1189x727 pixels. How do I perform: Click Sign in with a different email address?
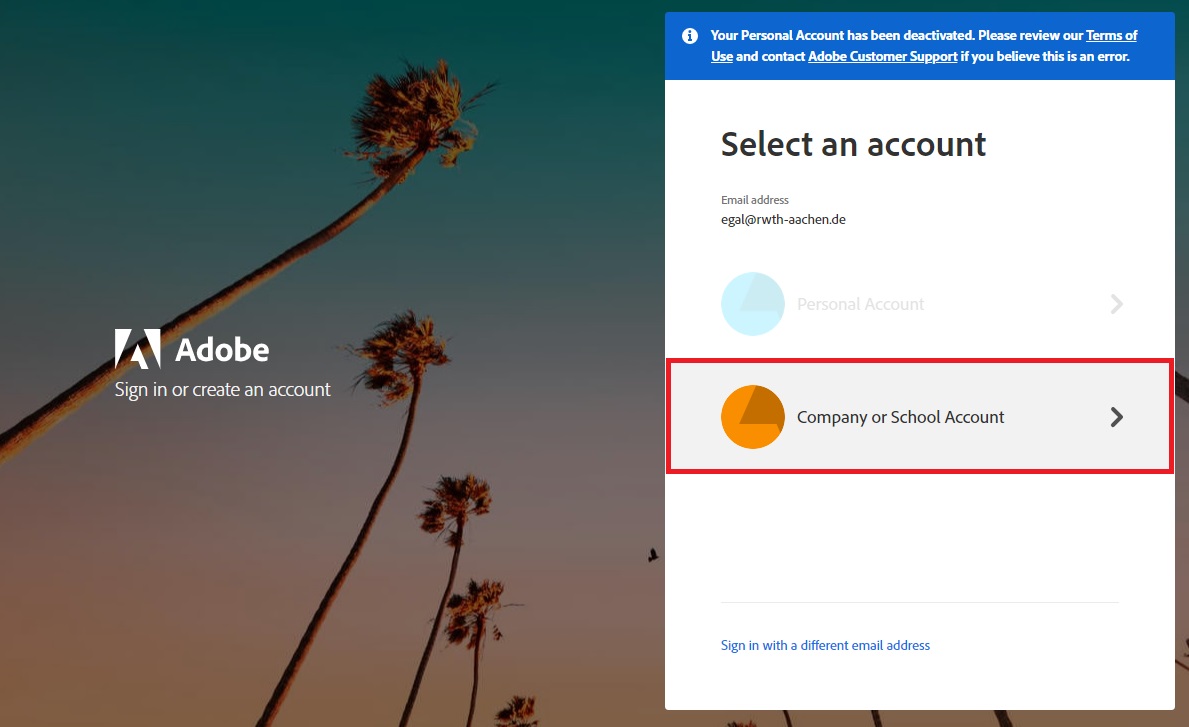tap(825, 645)
